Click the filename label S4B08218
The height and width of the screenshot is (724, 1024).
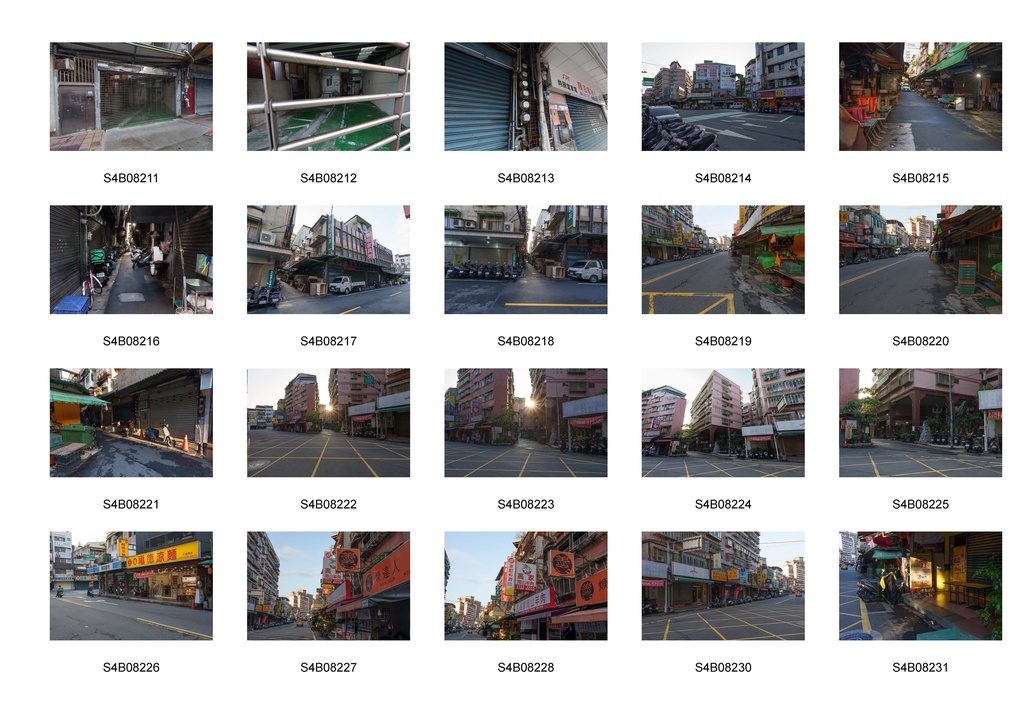point(526,341)
